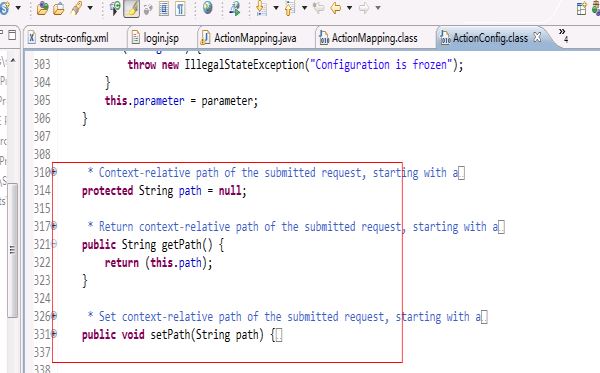Close the ActionConfig.class tab
600x373 pixels.
[x=537, y=37]
